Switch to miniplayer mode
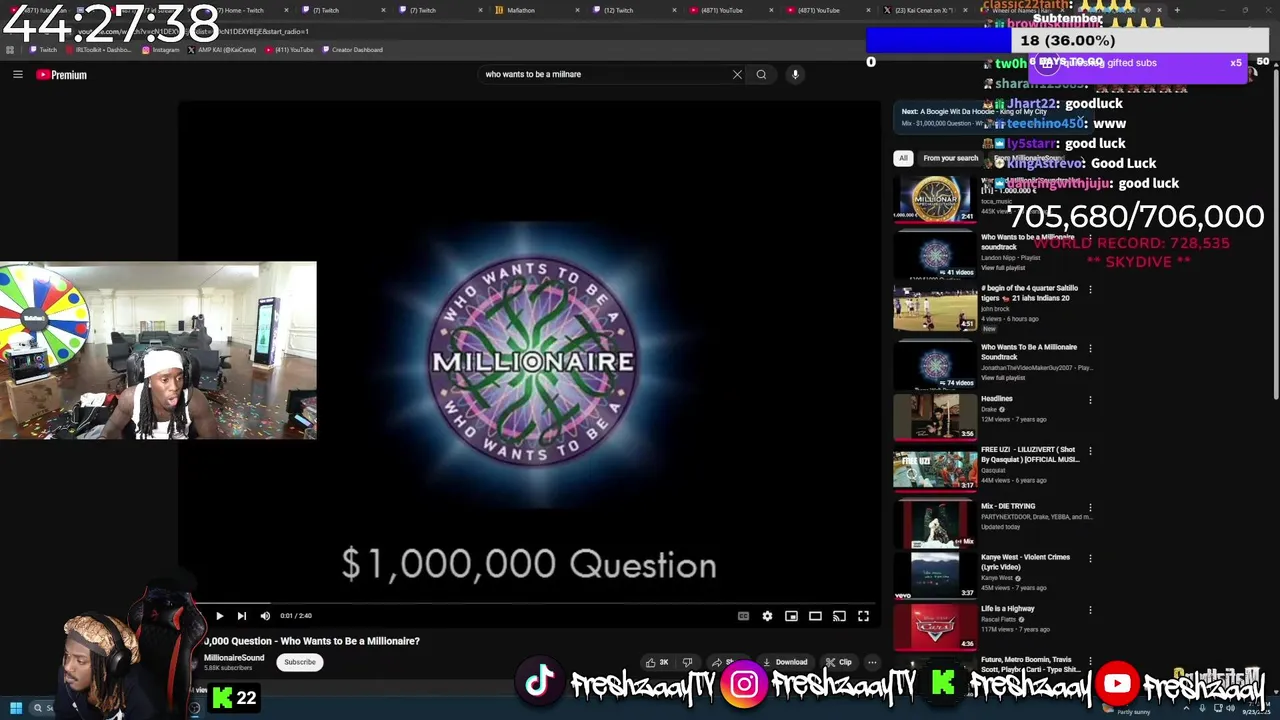 coord(791,616)
